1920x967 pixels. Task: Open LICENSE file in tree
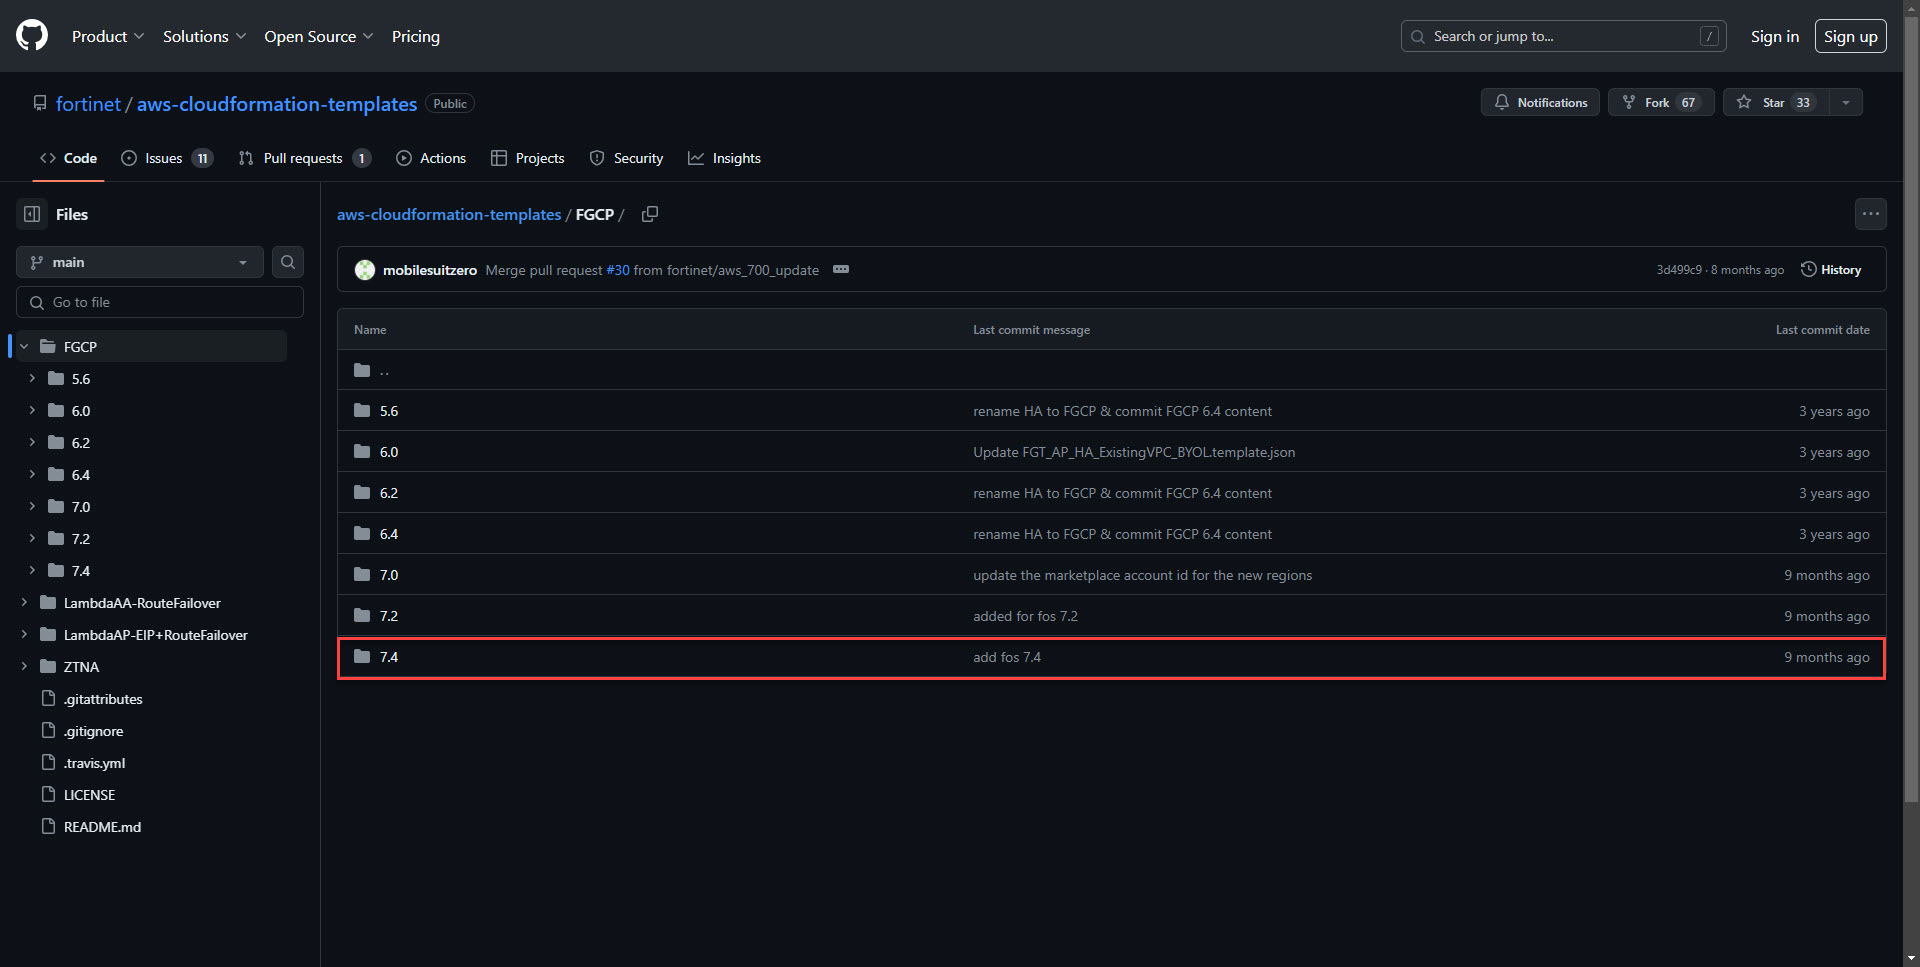[89, 795]
